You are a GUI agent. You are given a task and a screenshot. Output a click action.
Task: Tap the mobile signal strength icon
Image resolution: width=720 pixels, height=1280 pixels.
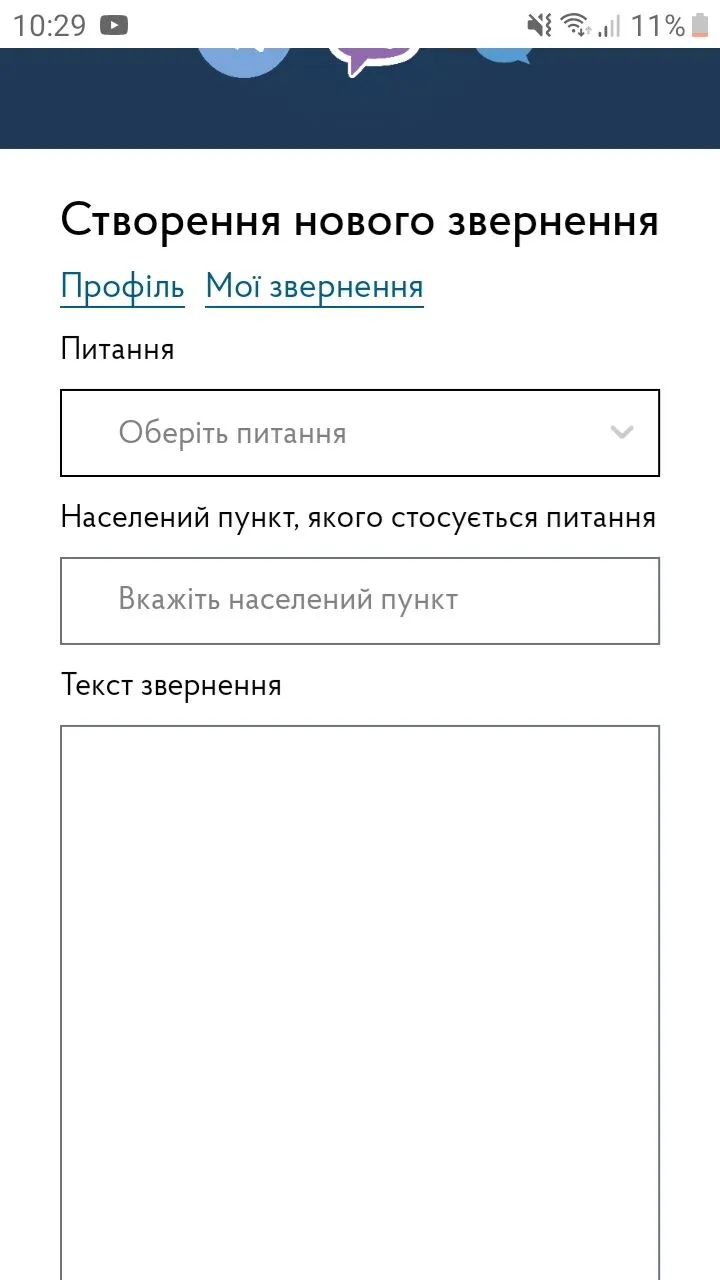coord(609,25)
